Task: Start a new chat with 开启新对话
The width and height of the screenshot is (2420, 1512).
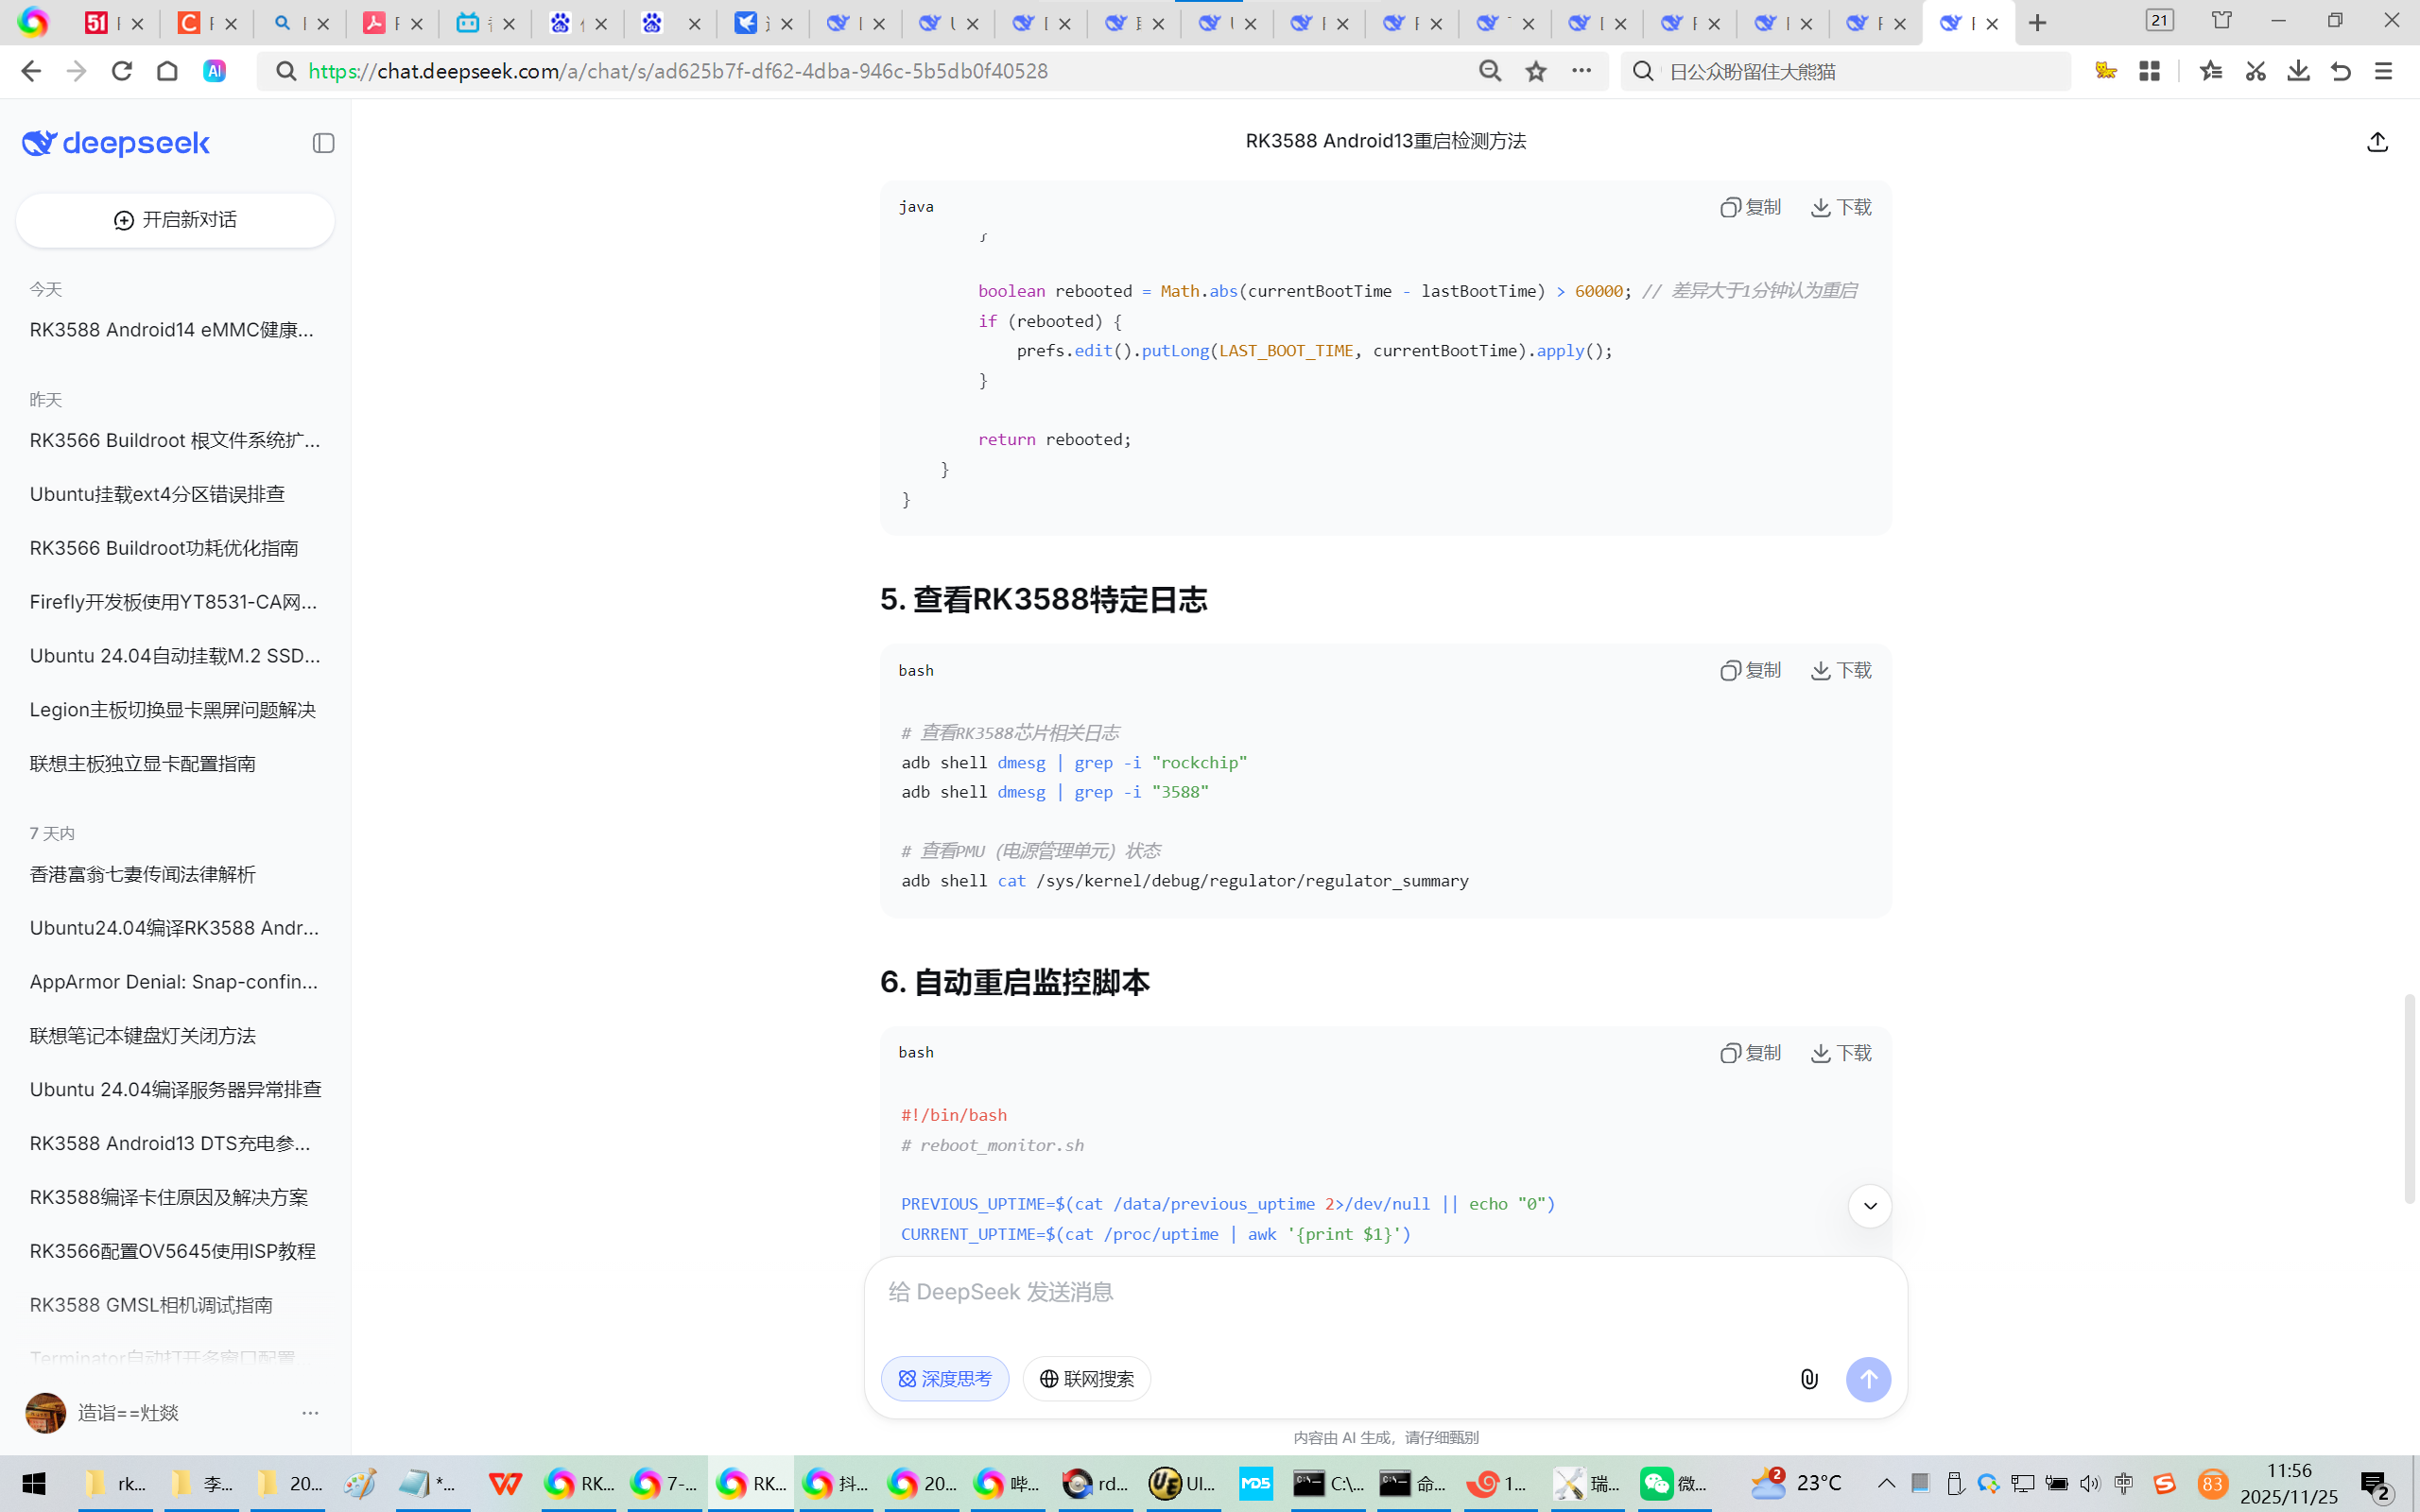Action: 175,220
